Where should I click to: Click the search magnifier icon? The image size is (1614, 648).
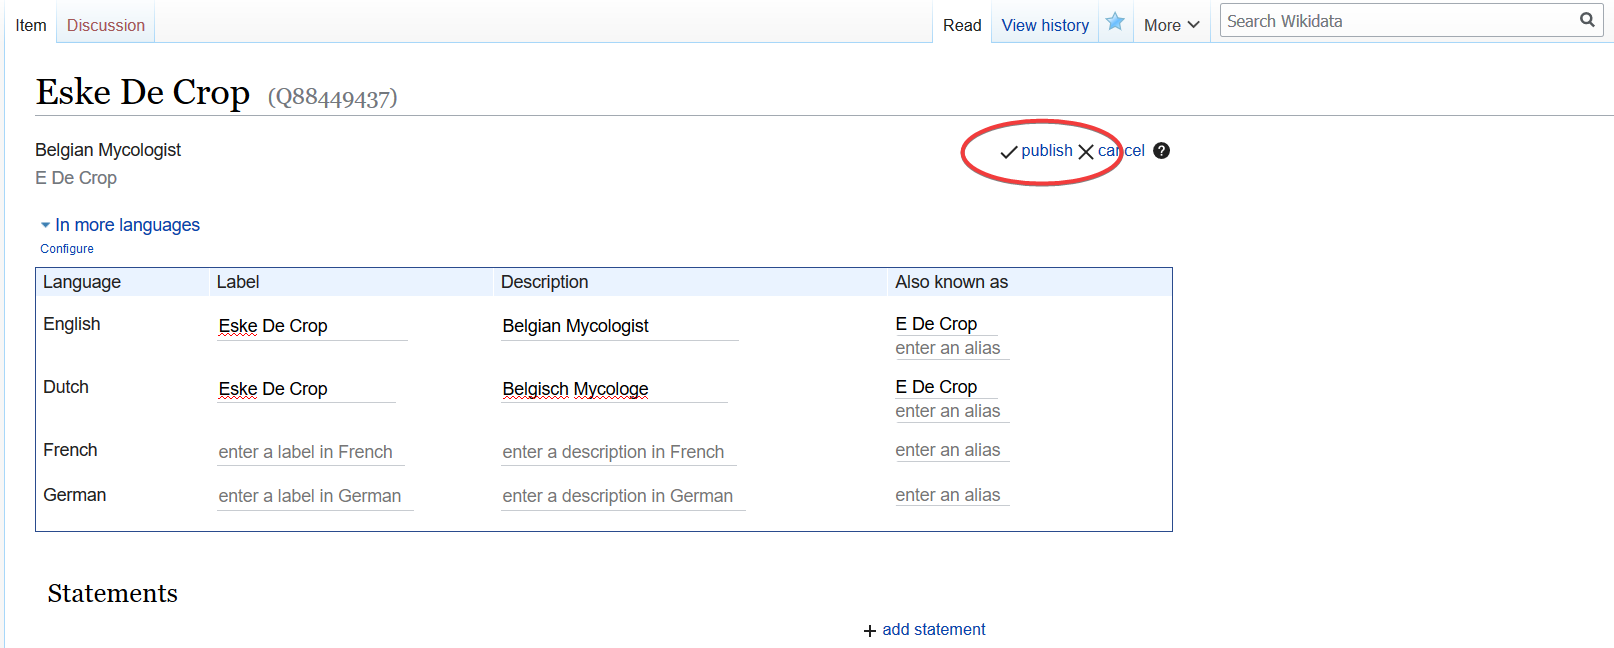(x=1587, y=20)
